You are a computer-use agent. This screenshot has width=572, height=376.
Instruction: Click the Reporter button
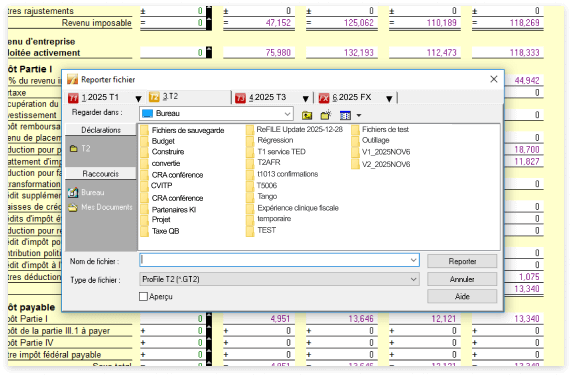click(x=462, y=261)
